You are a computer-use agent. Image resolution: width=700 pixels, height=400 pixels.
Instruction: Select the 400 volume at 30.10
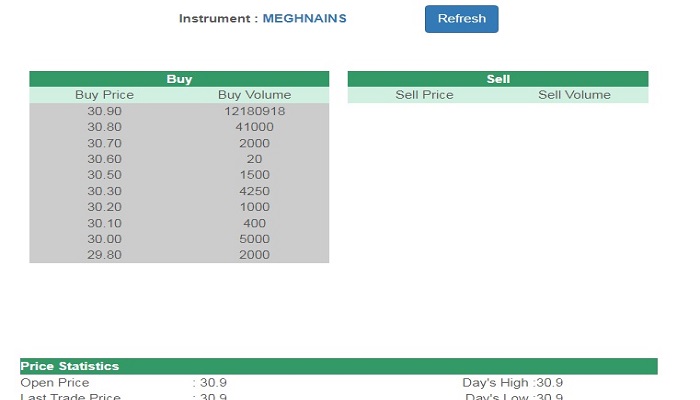254,223
